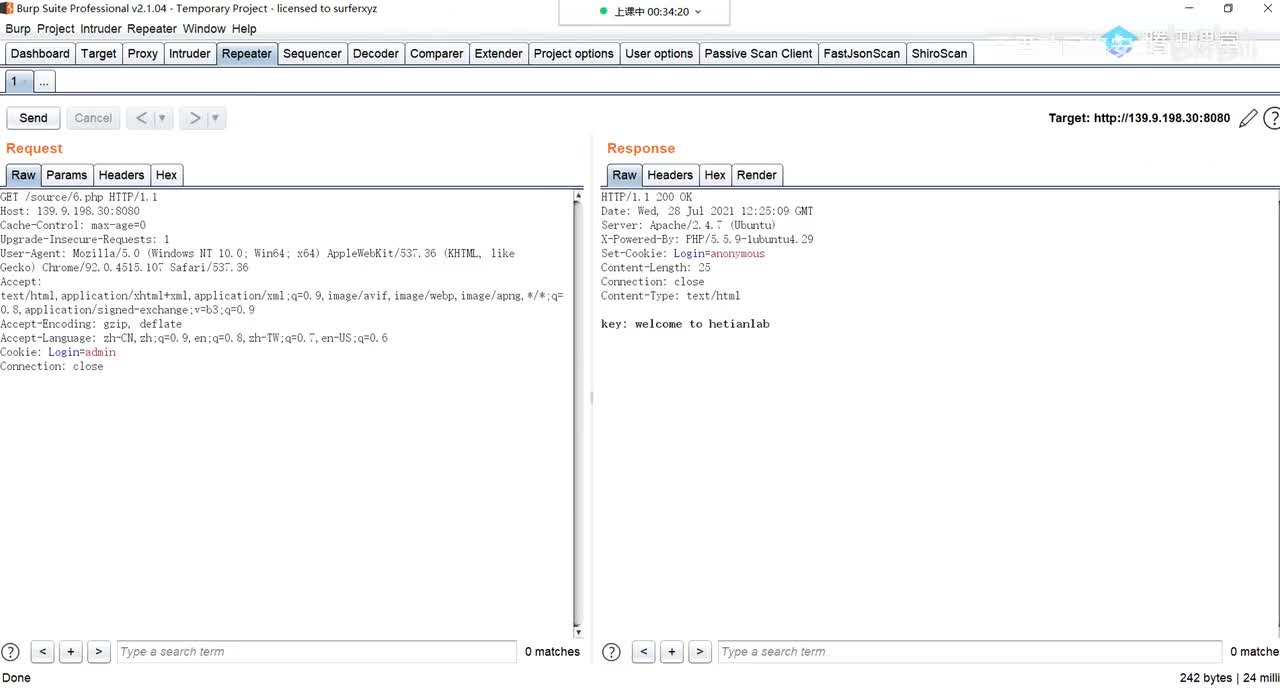Open the Burp menu
Viewport: 1280px width, 690px height.
coord(18,29)
